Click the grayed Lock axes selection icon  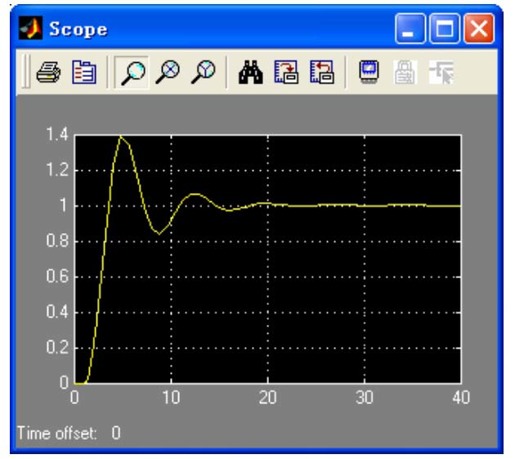point(405,72)
